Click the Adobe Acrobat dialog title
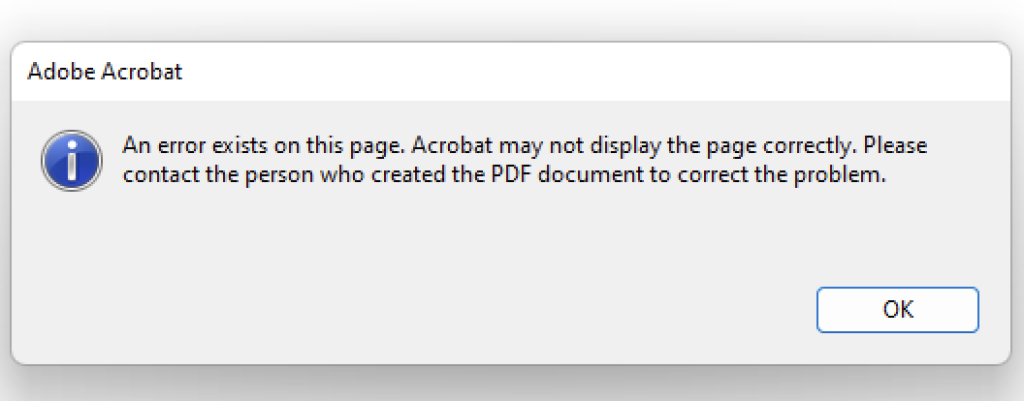Viewport: 1024px width, 401px height. point(104,72)
